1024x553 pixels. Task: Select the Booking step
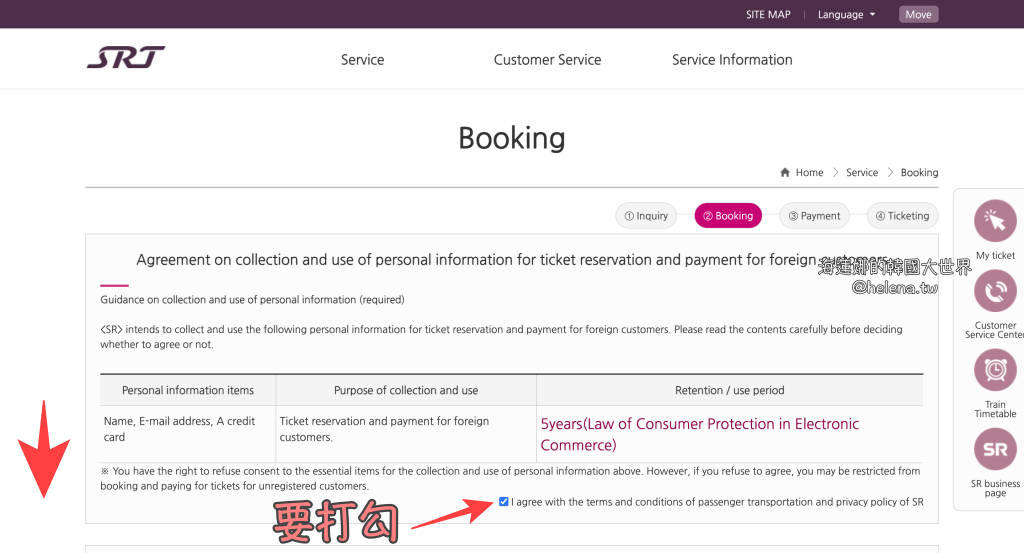pyautogui.click(x=728, y=215)
